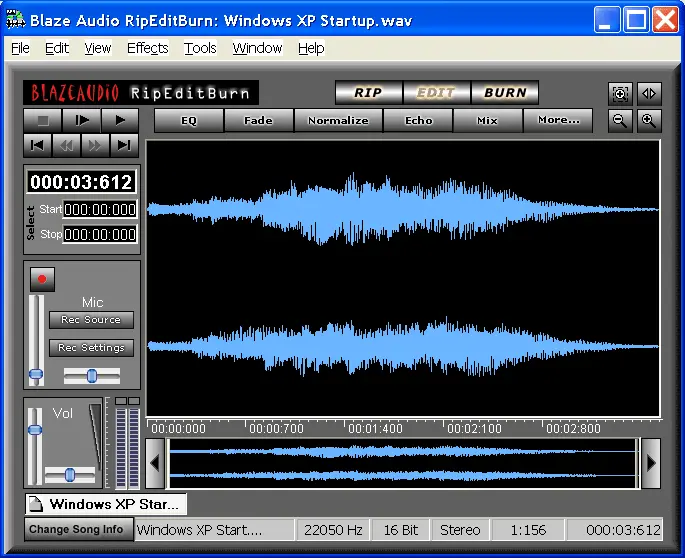Click the horizontal playback balance slider under Vol

(x=70, y=475)
